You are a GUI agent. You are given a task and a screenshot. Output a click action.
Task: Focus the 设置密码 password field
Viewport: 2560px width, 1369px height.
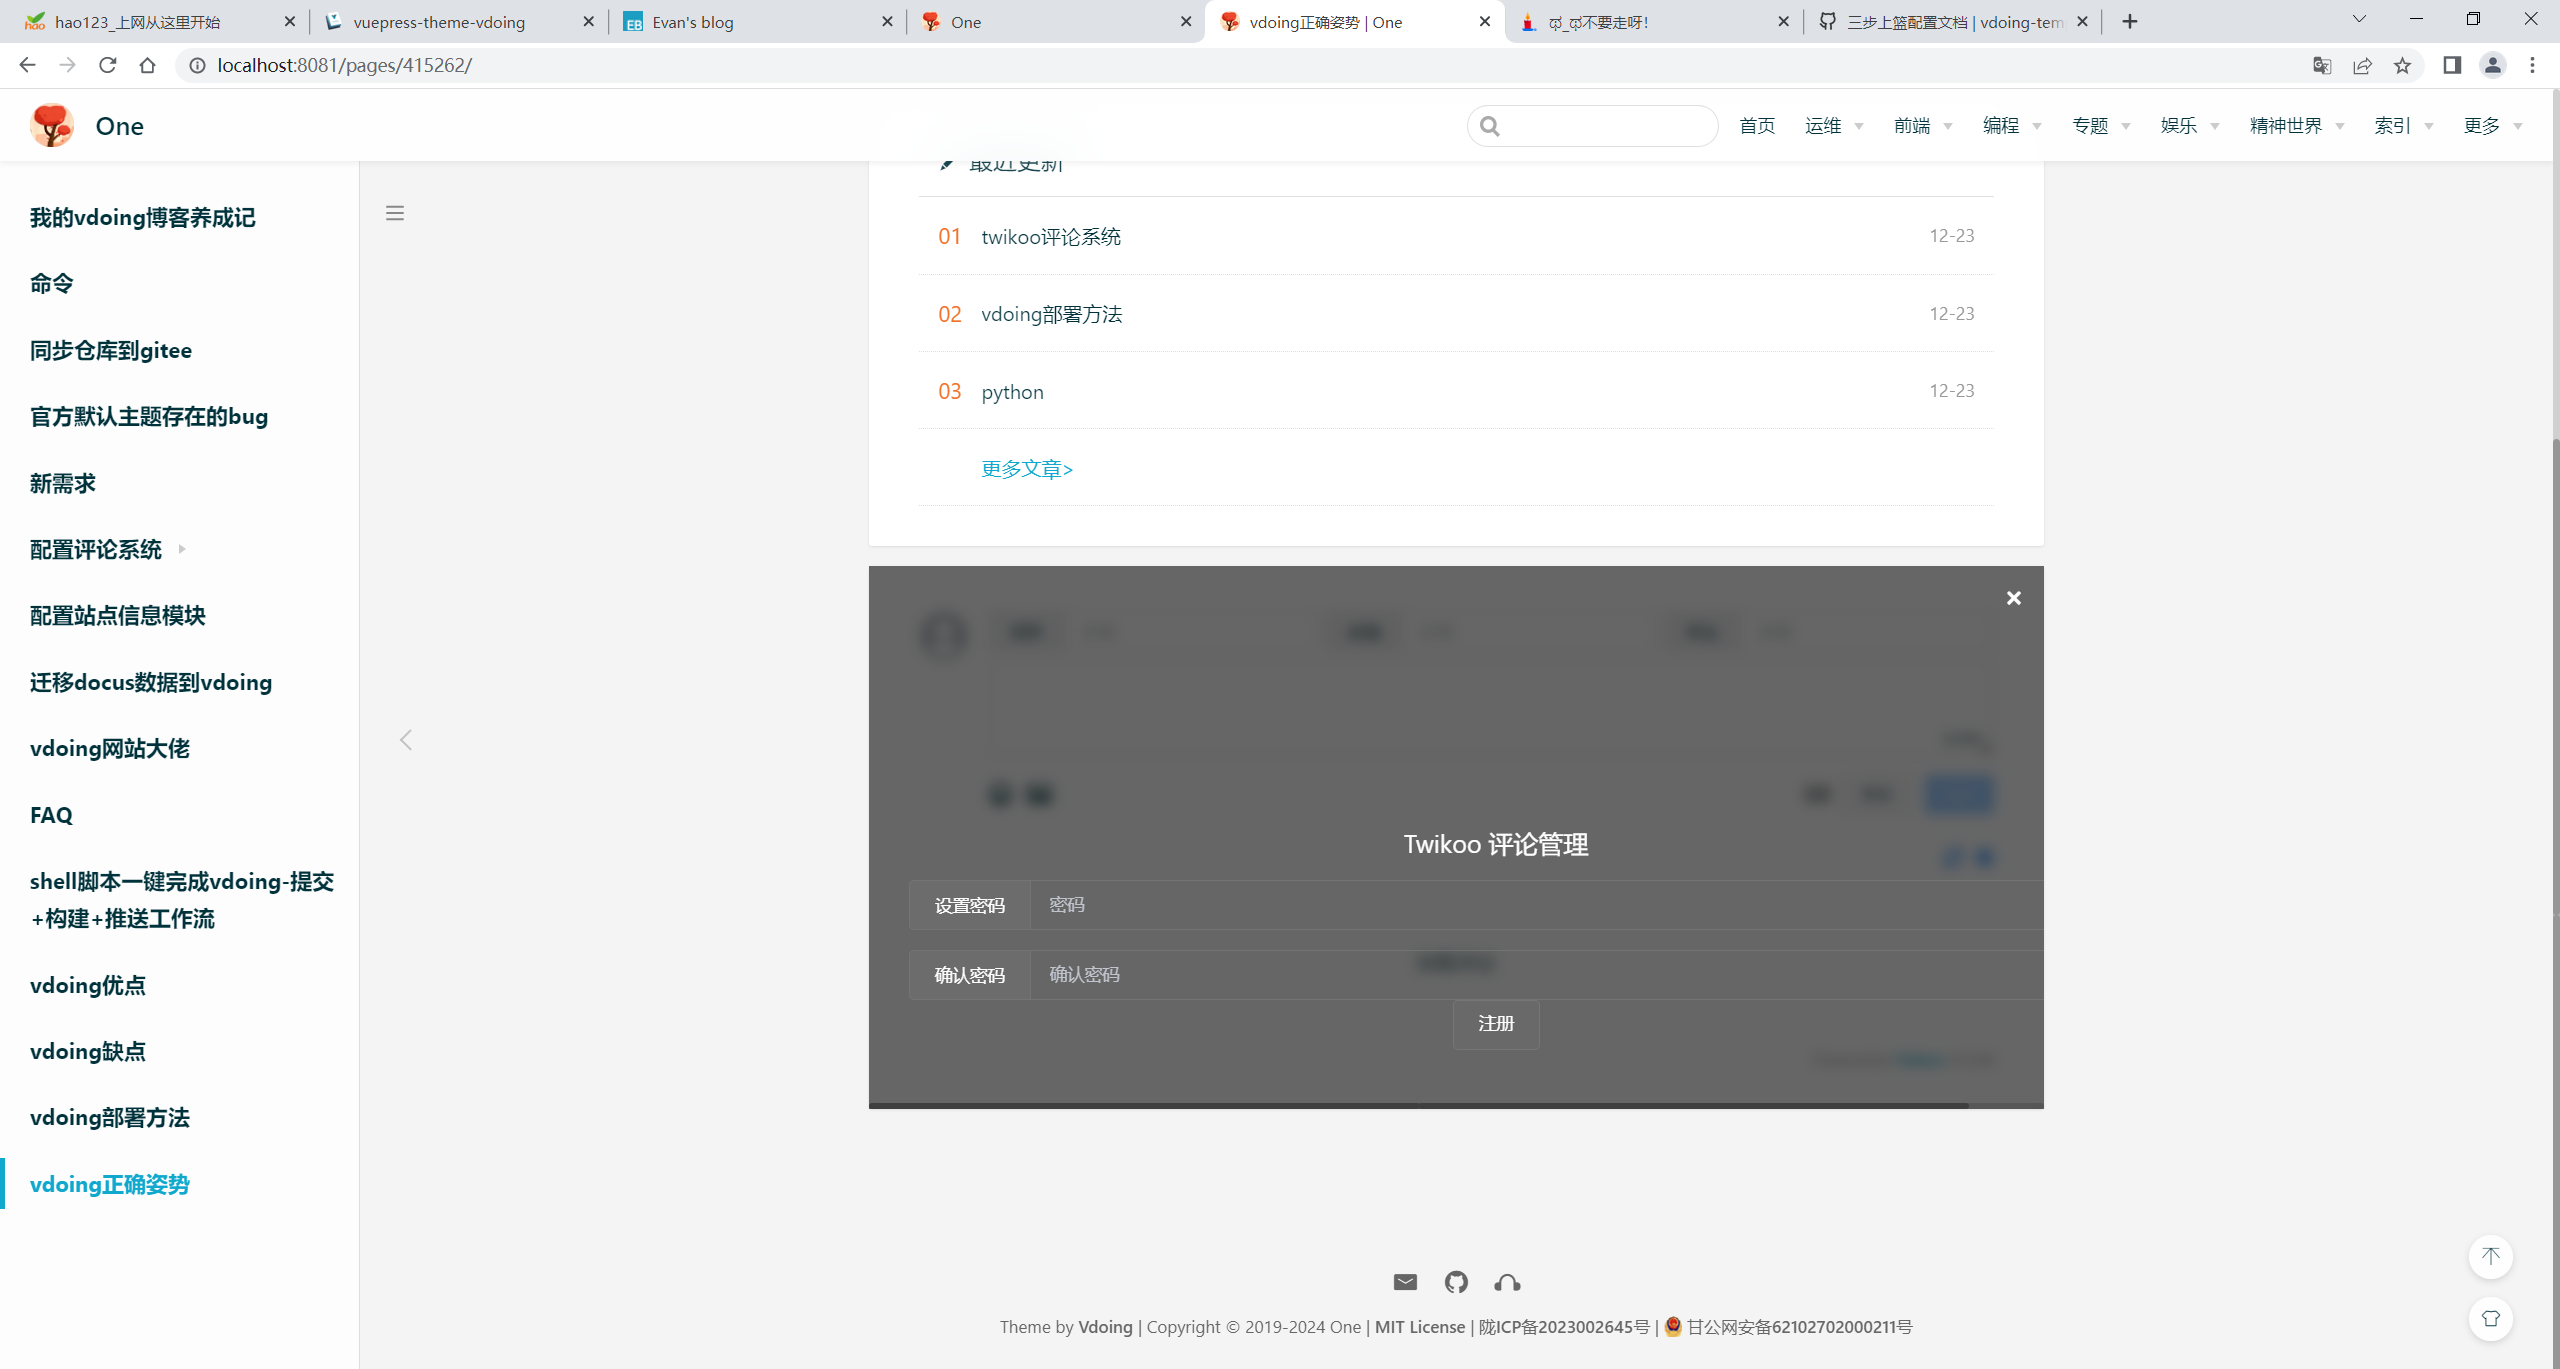1536,905
